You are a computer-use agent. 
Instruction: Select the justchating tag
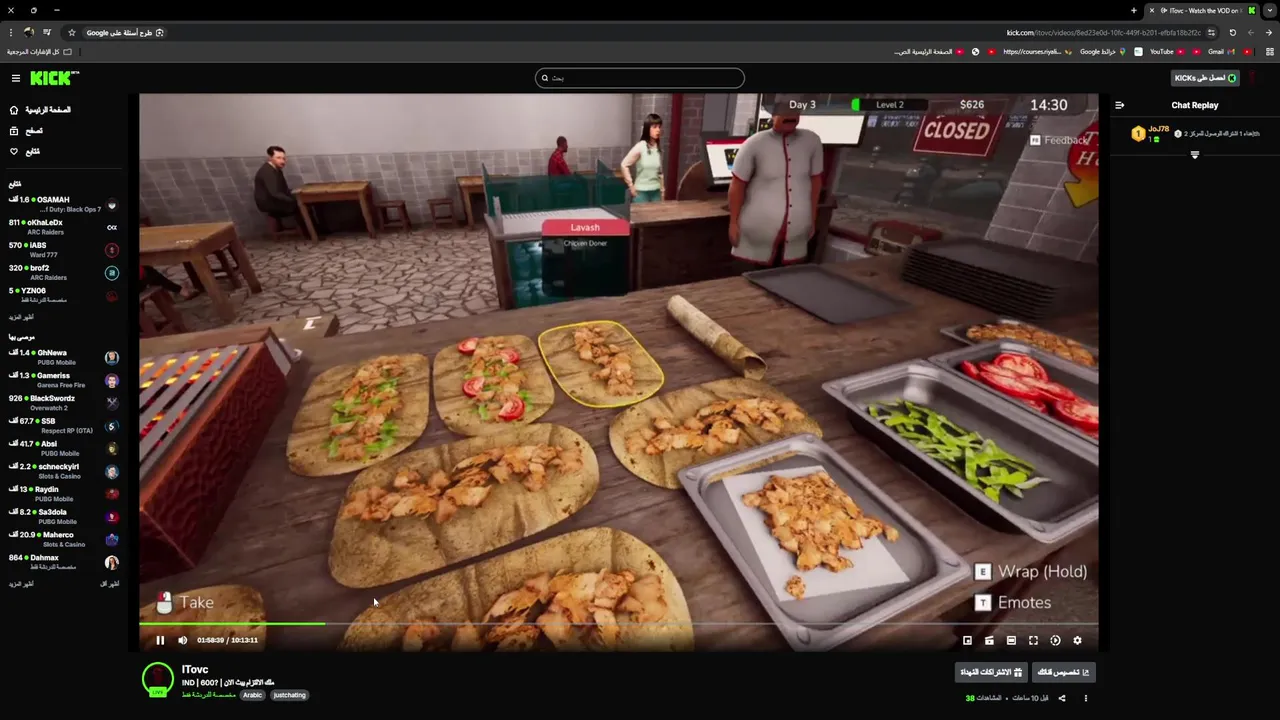[289, 695]
